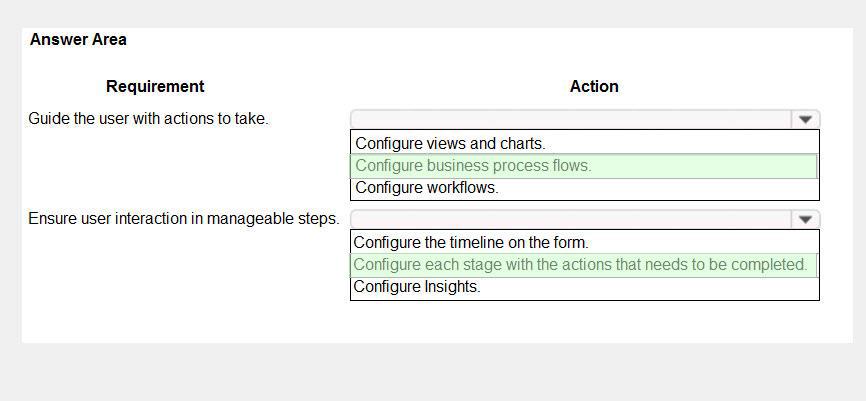Click white space between Requirement and Action headers

coord(387,86)
